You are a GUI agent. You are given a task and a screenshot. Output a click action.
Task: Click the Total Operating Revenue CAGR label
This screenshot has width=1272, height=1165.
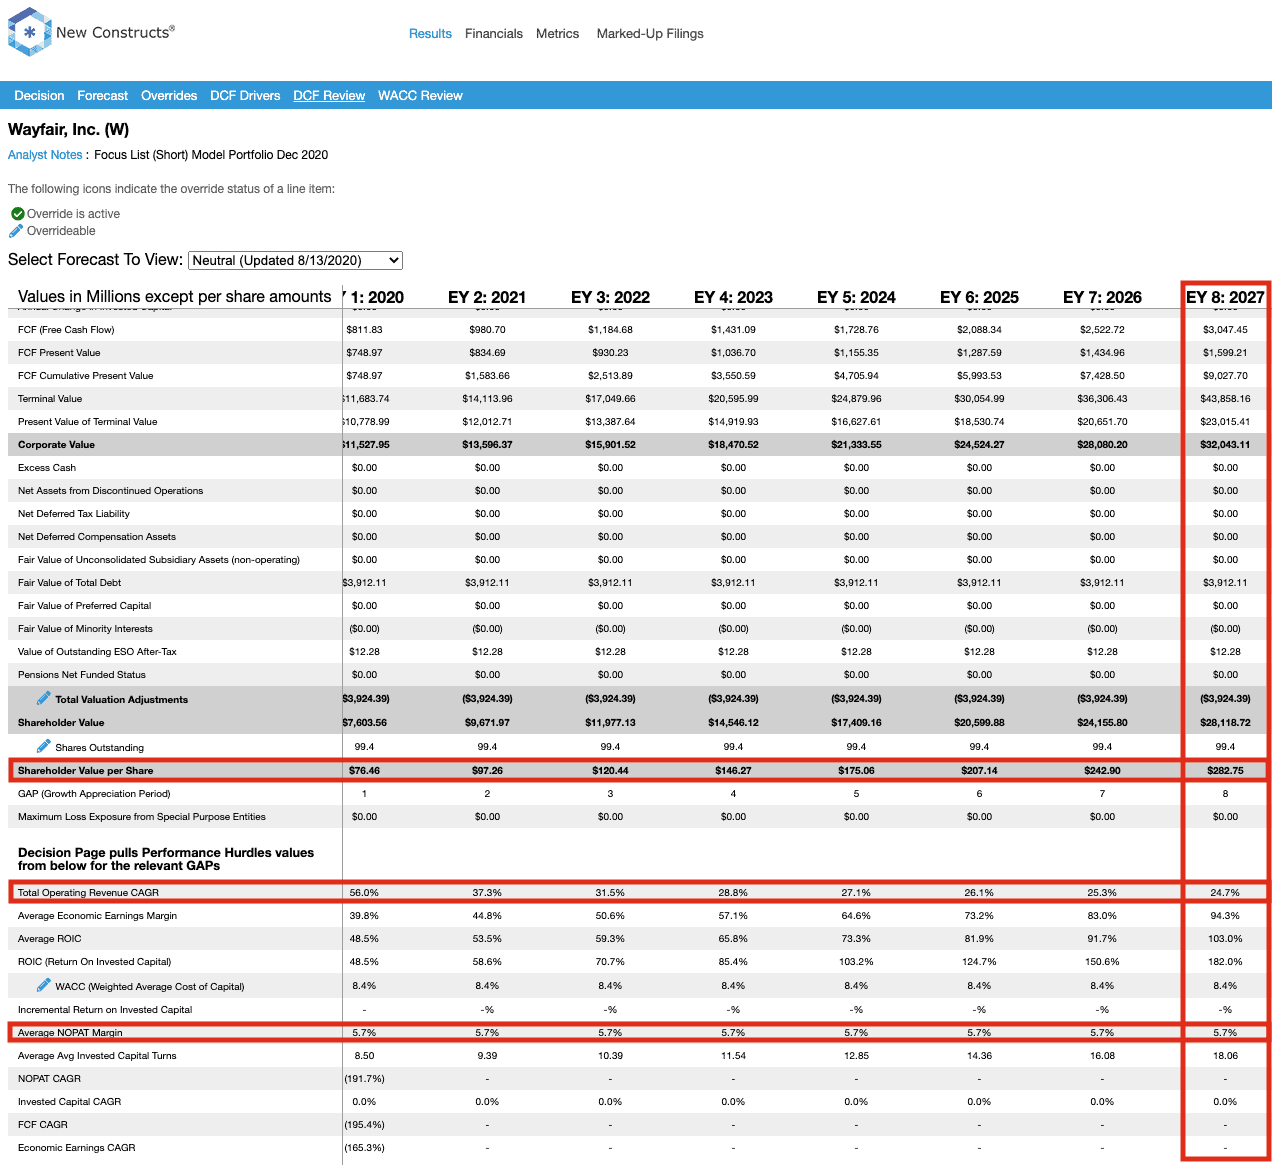[x=88, y=893]
